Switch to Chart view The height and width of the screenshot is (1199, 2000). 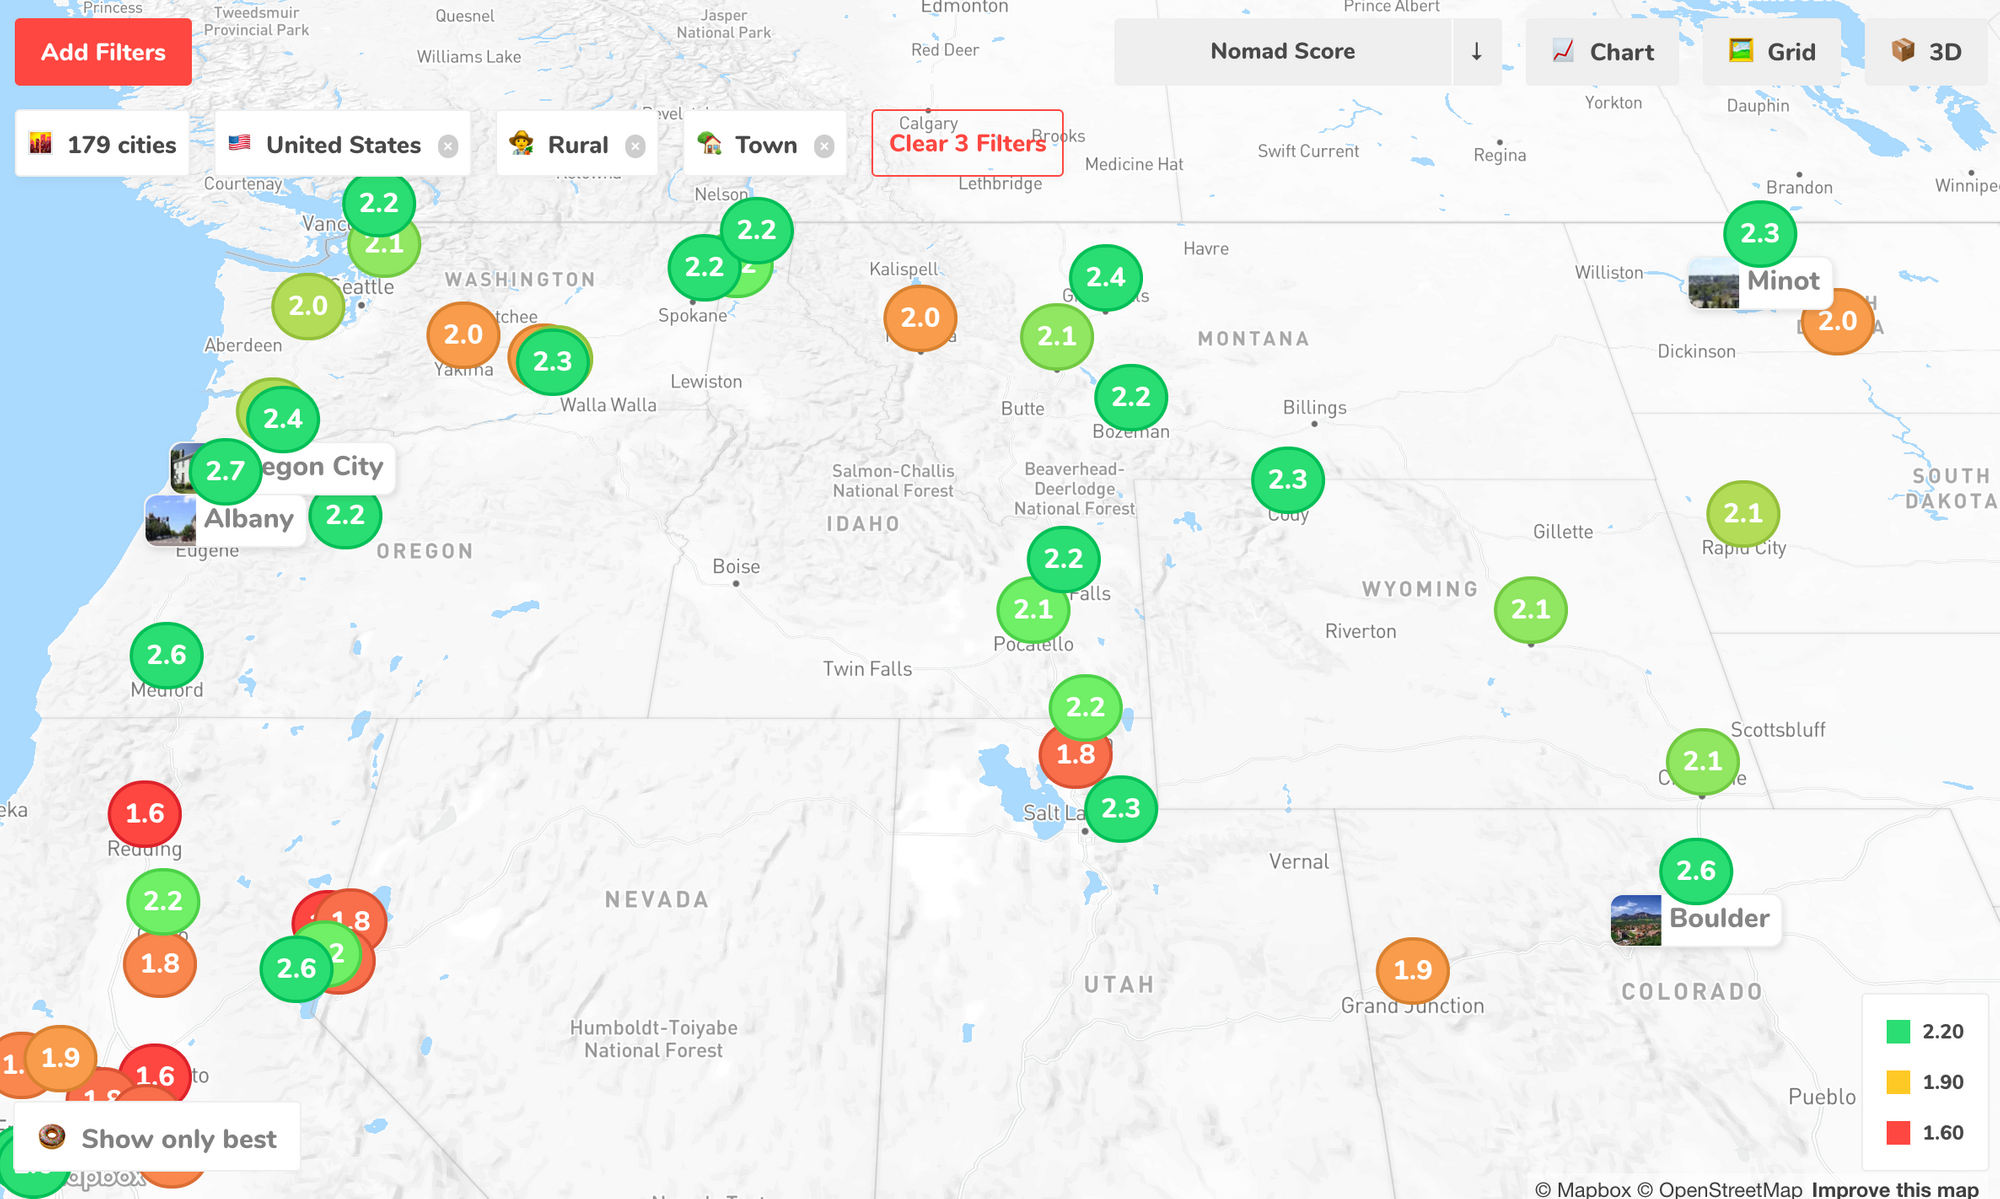1603,52
